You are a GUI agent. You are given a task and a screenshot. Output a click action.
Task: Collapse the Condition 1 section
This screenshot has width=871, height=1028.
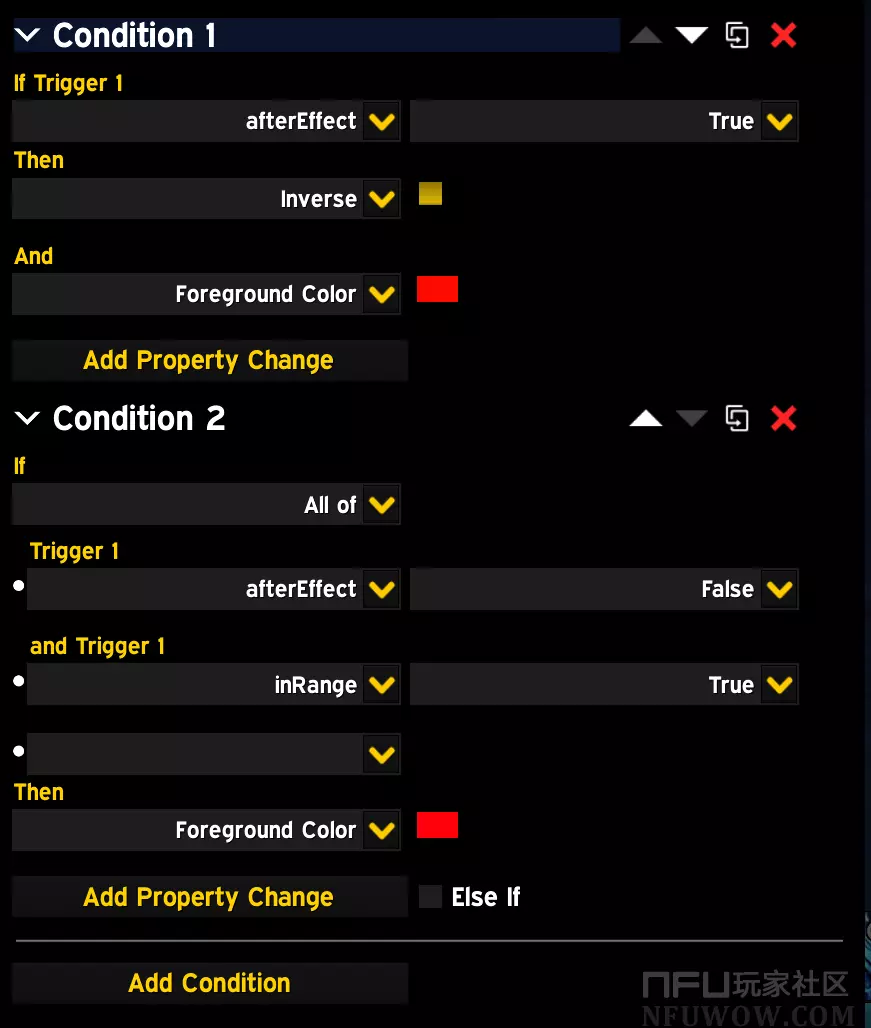tap(27, 36)
